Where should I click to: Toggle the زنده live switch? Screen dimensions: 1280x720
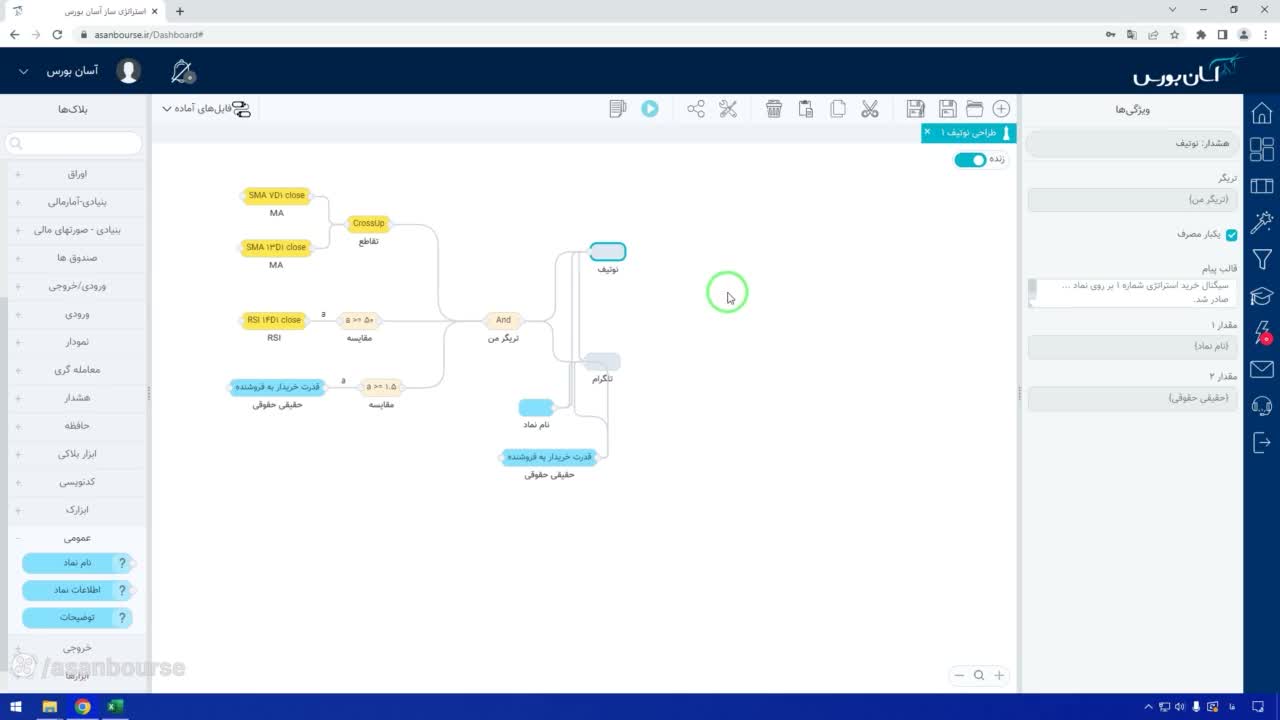point(969,160)
